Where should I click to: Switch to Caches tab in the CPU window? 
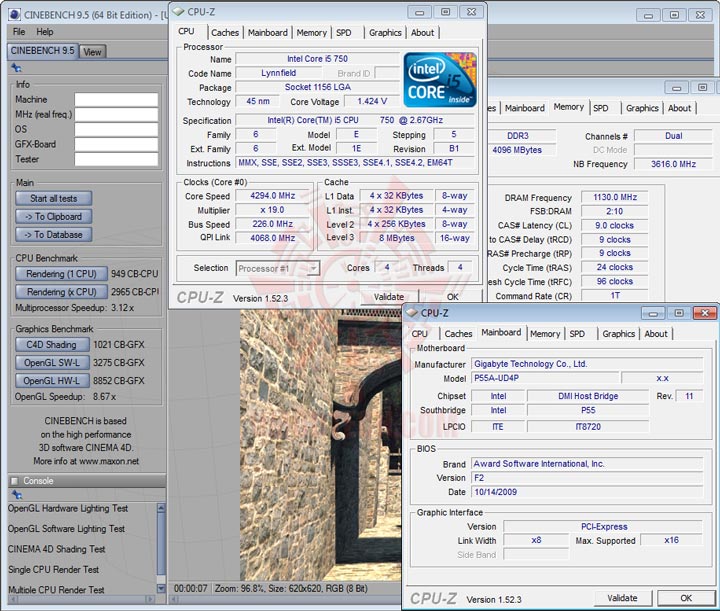click(x=224, y=32)
